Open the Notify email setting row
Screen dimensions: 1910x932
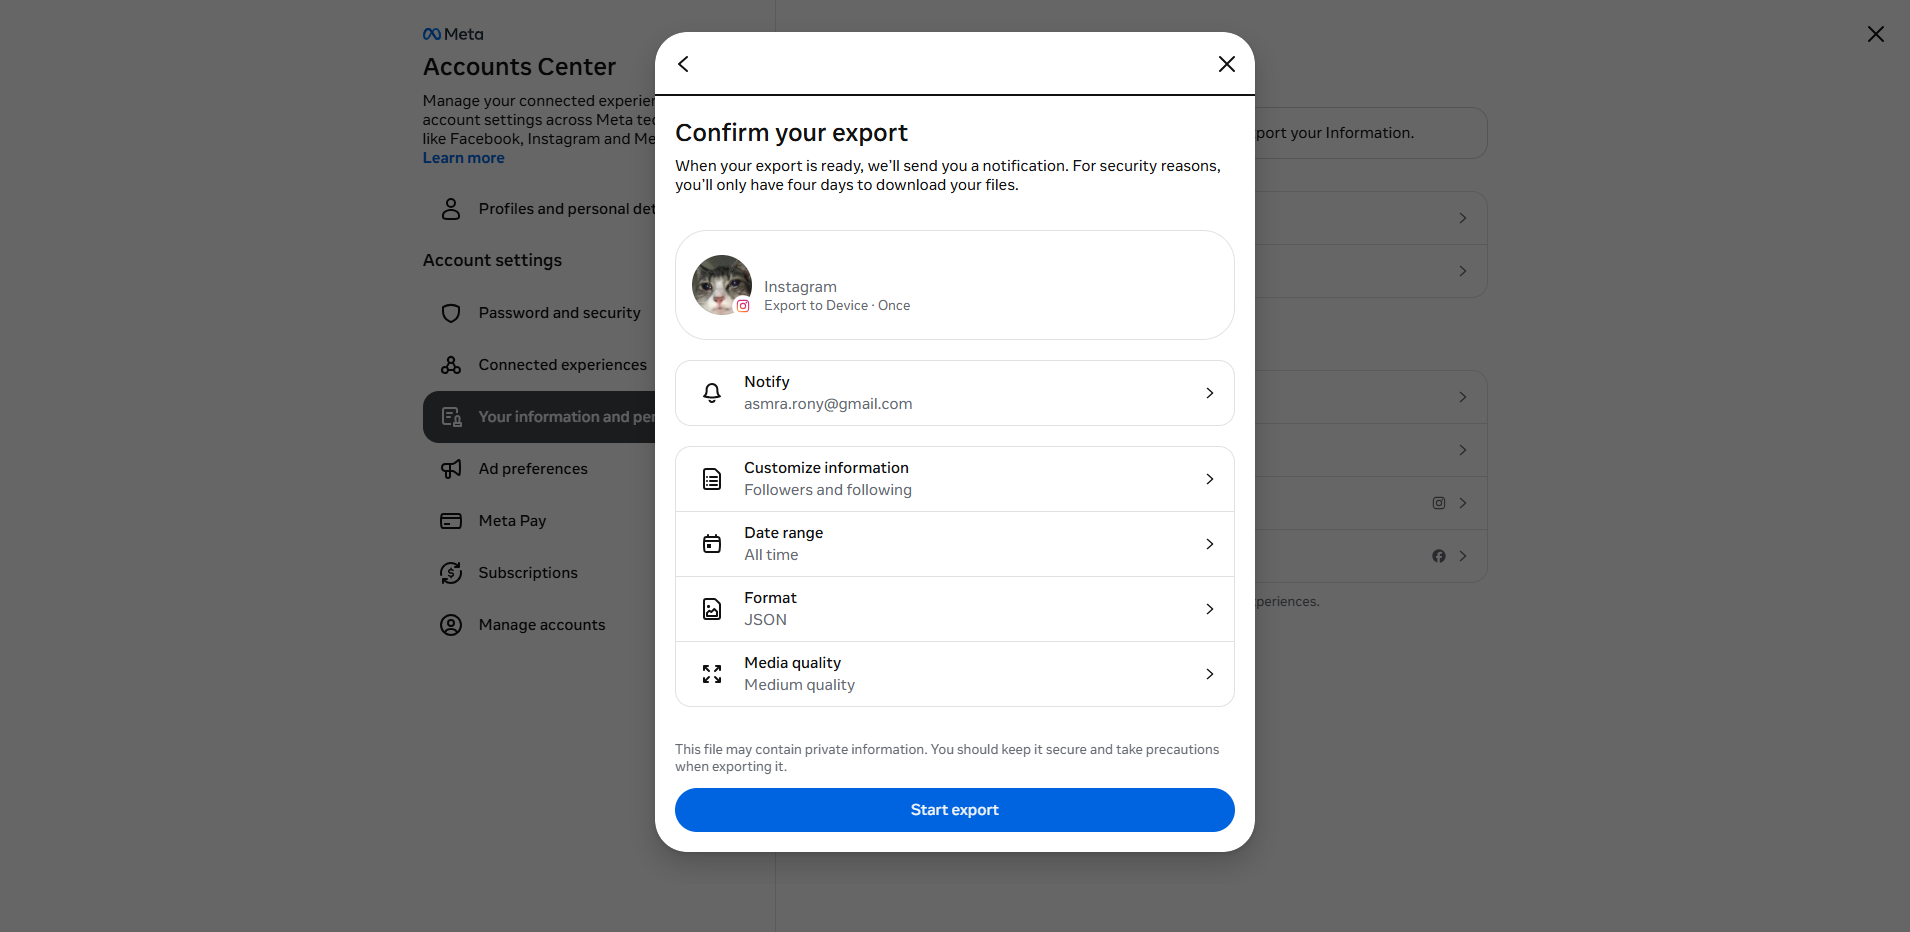(954, 393)
